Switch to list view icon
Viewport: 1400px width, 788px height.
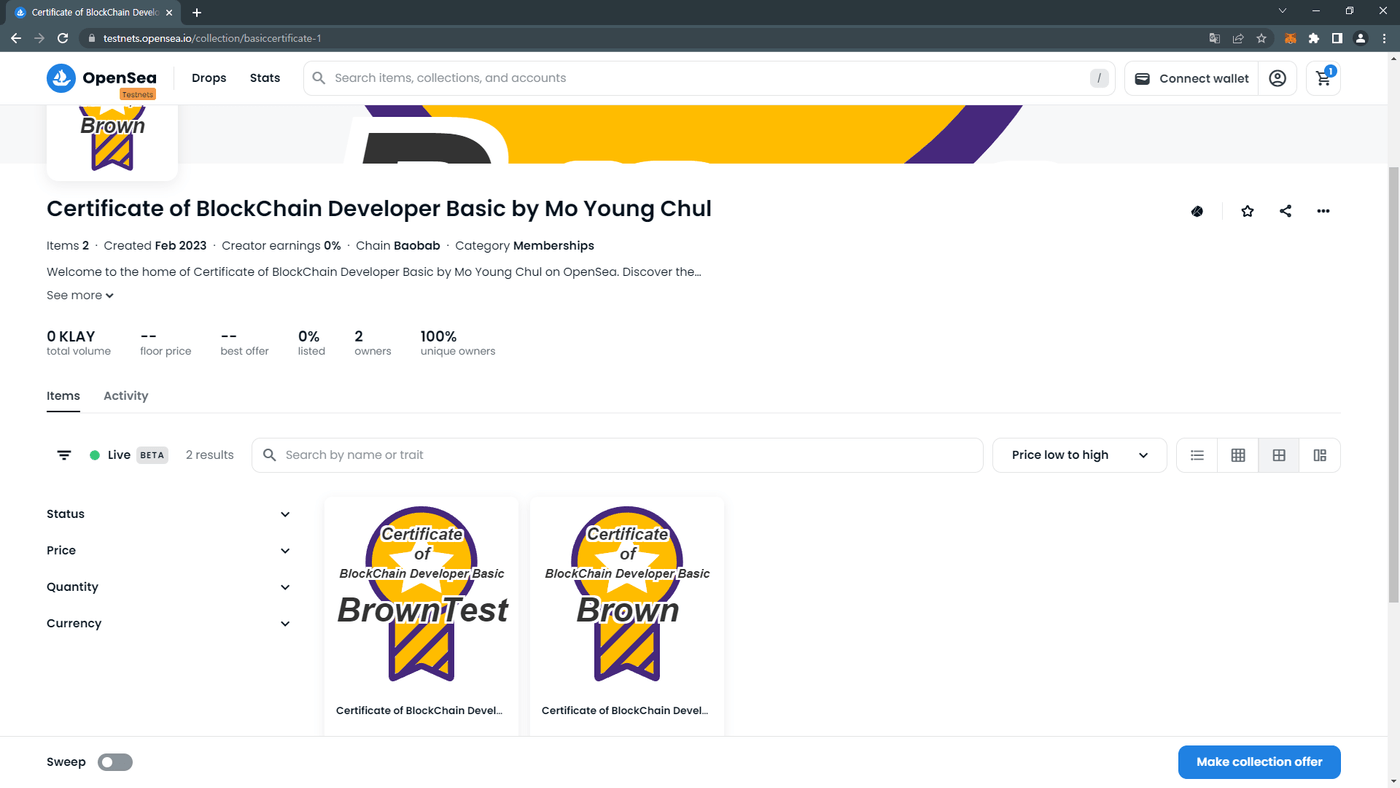(x=1197, y=455)
